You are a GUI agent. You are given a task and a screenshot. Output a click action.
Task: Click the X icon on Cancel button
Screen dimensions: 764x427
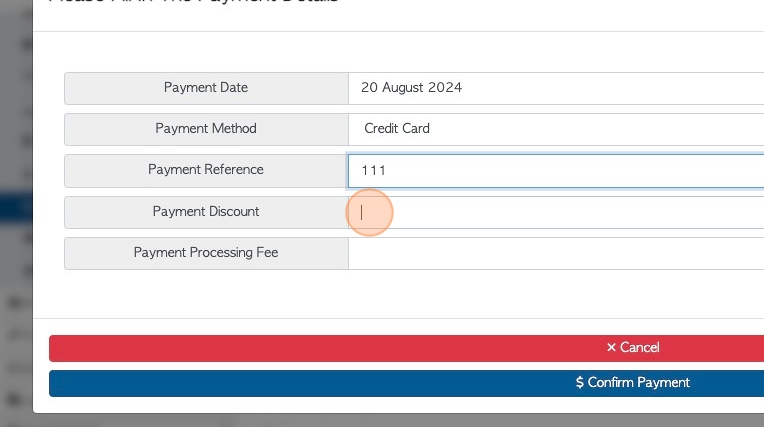pyautogui.click(x=611, y=348)
